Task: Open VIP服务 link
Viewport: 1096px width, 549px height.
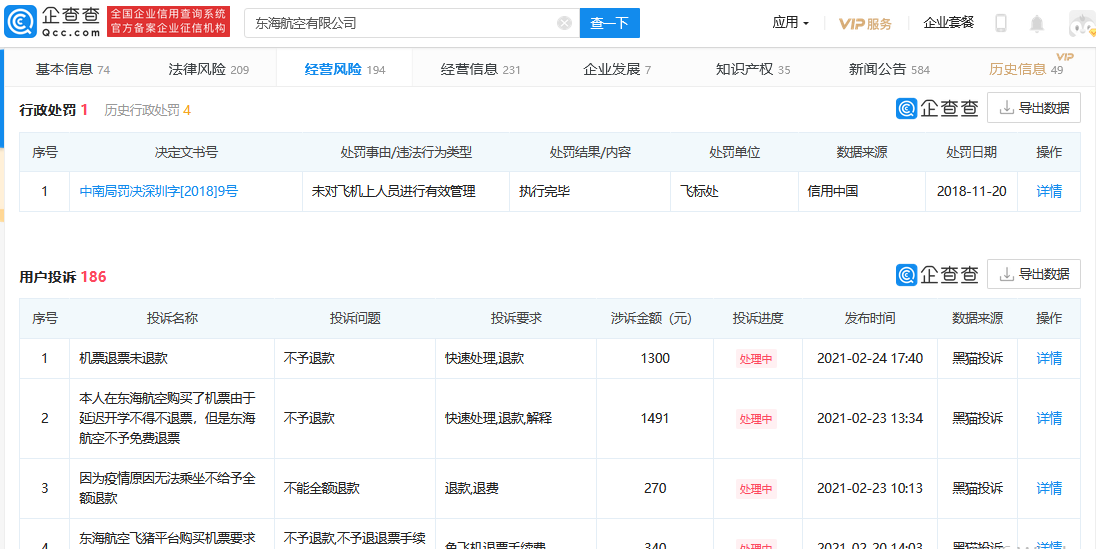Action: coord(865,24)
